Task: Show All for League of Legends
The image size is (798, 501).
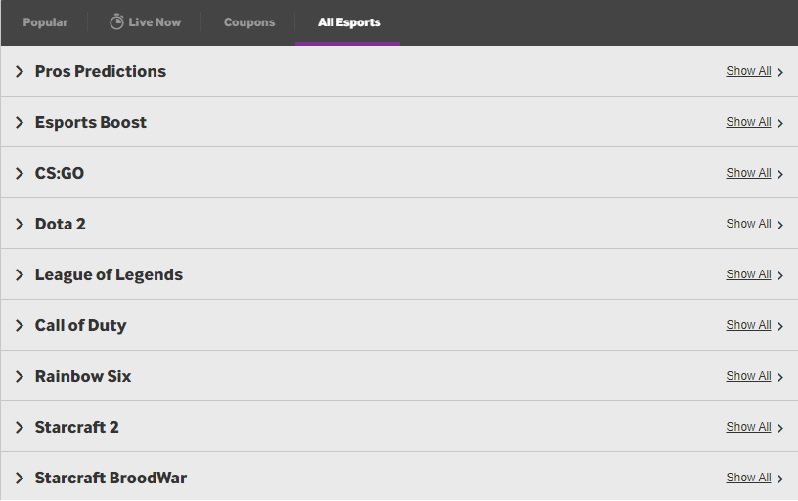Action: pos(749,274)
